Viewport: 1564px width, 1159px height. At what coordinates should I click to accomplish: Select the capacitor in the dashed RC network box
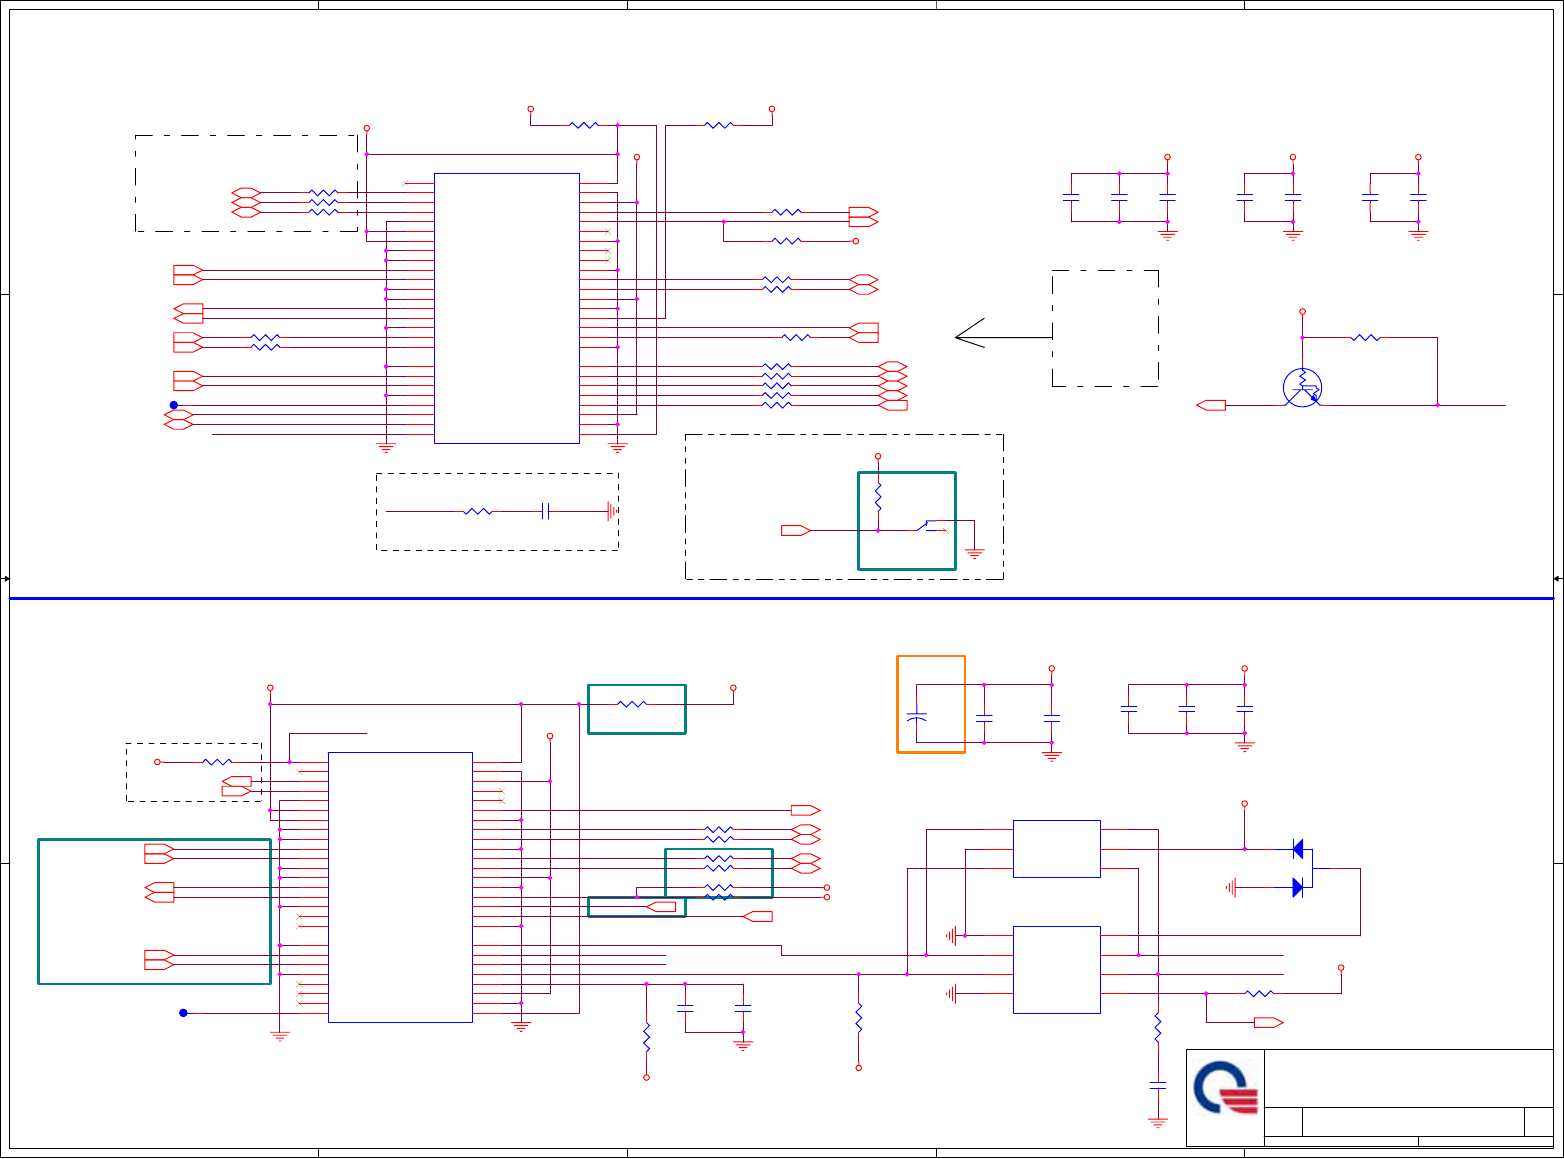546,511
